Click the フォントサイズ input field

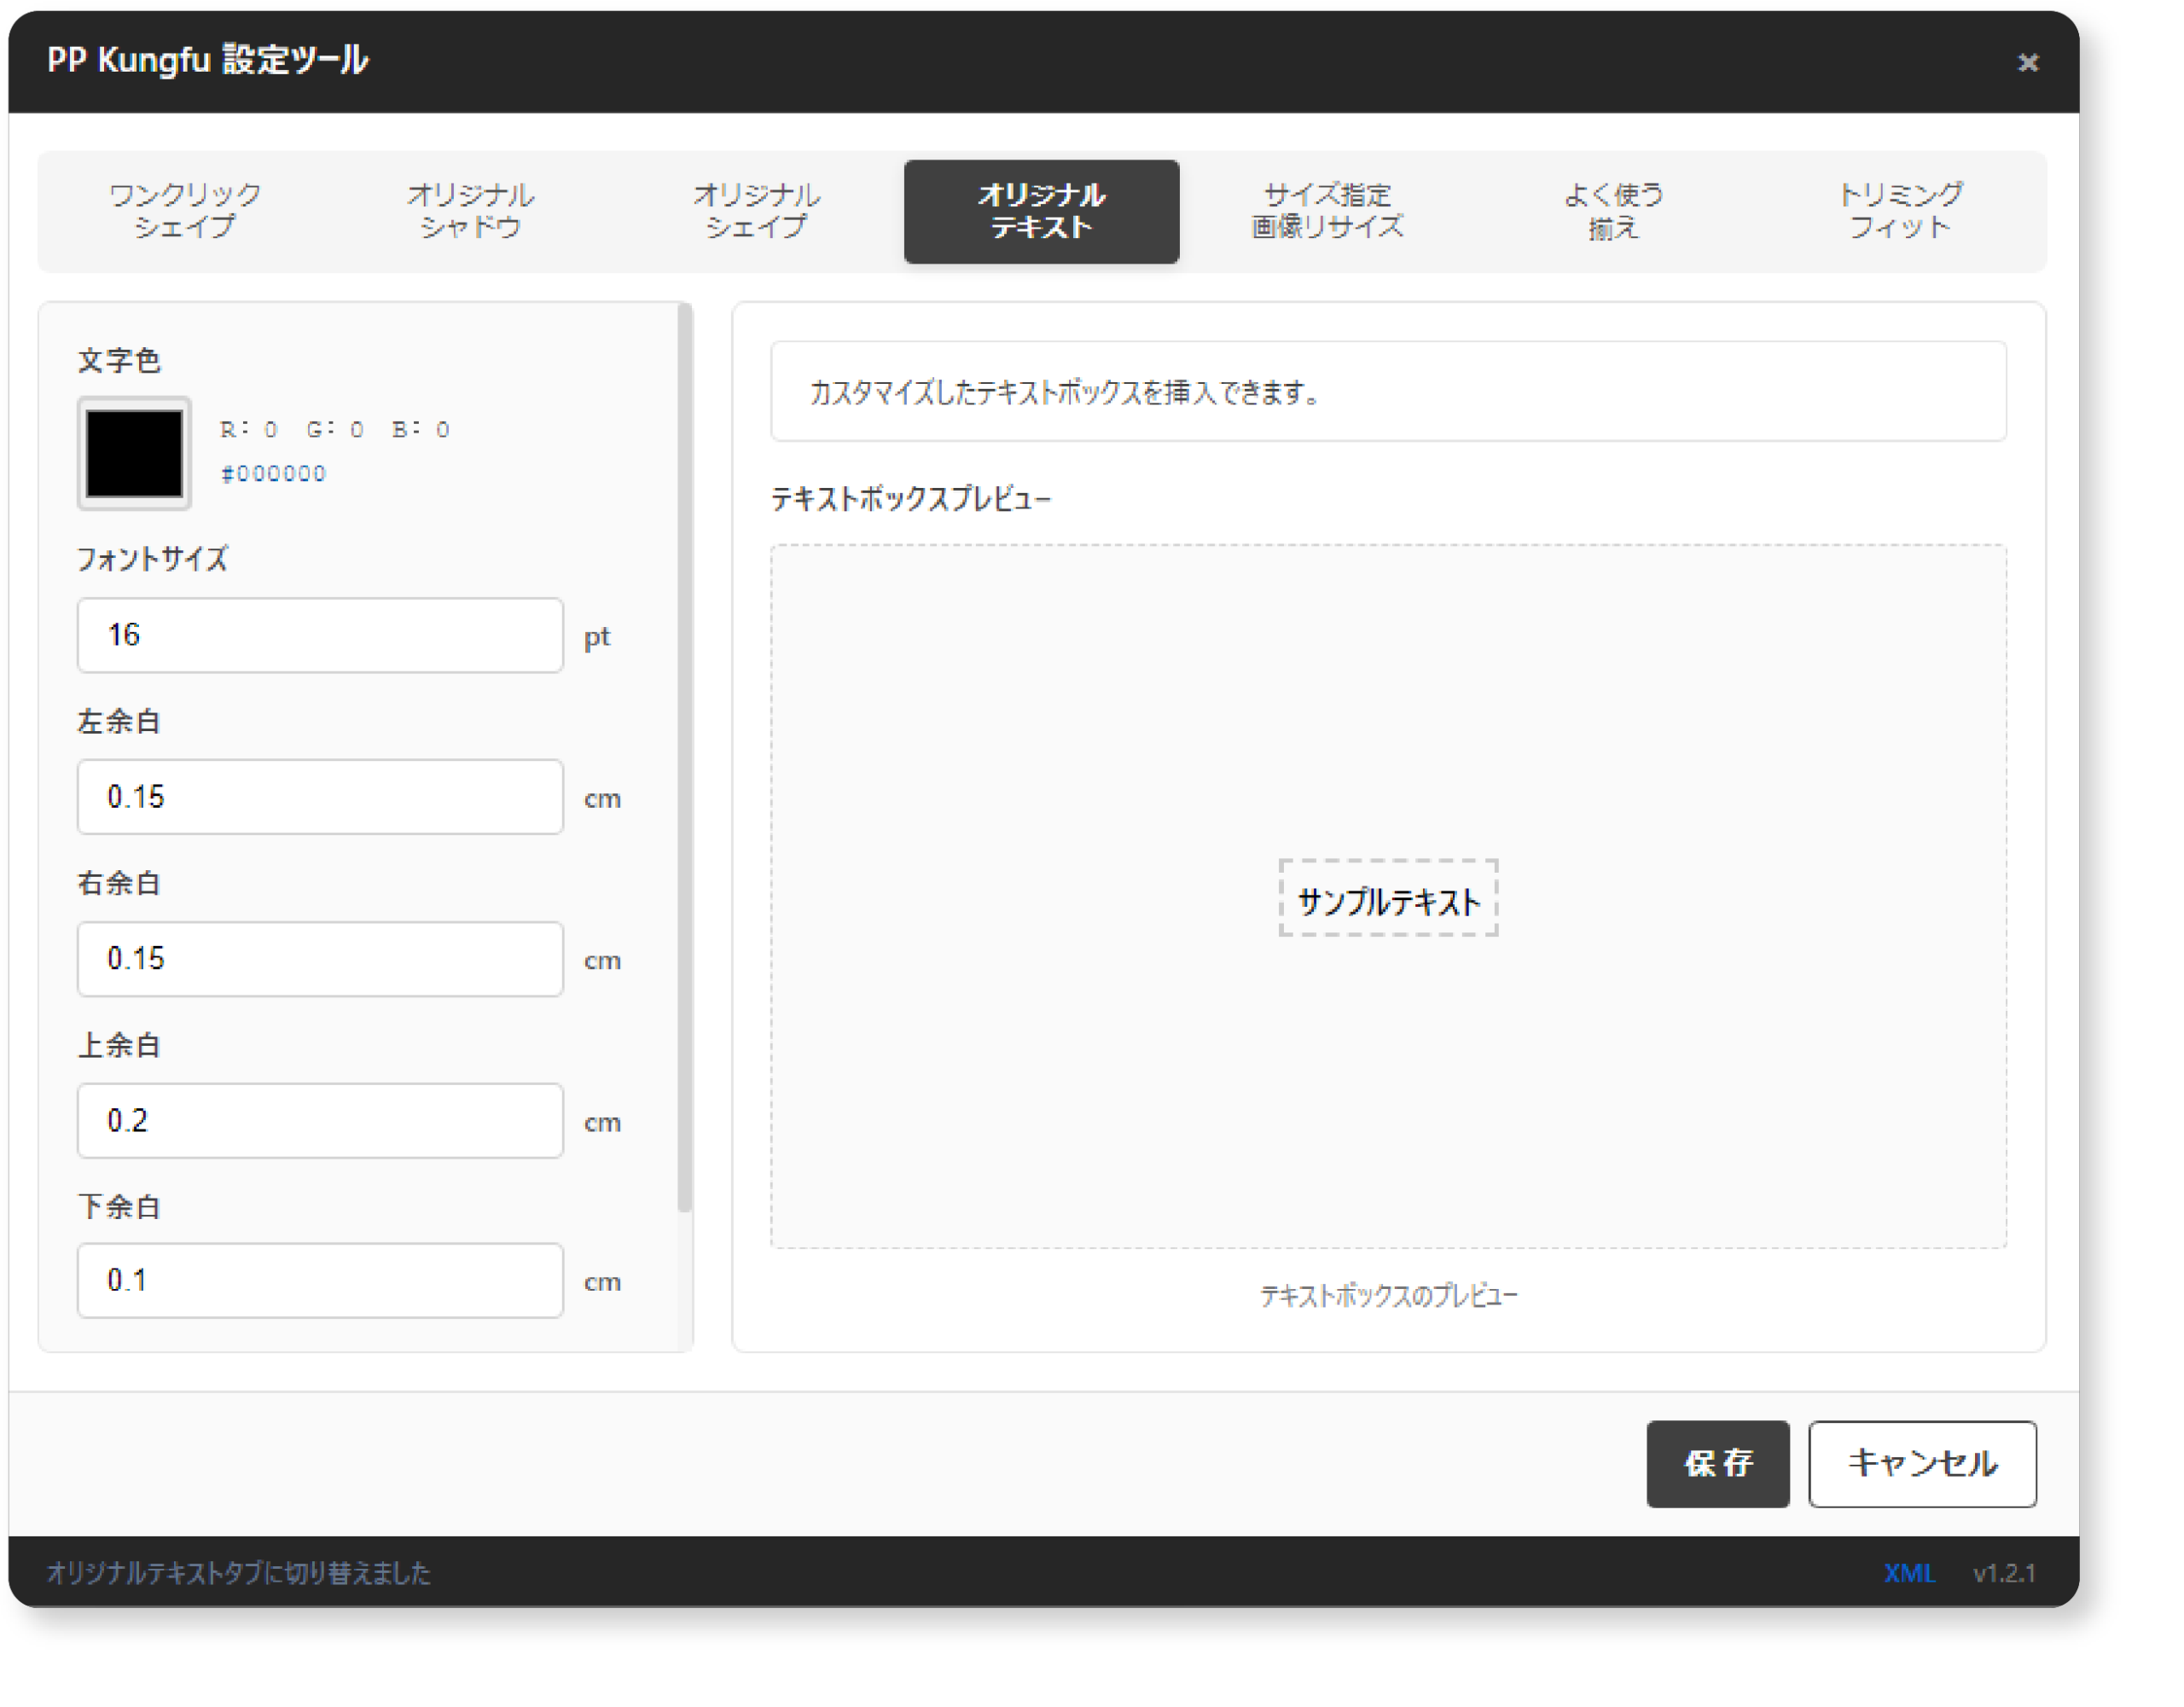coord(320,635)
